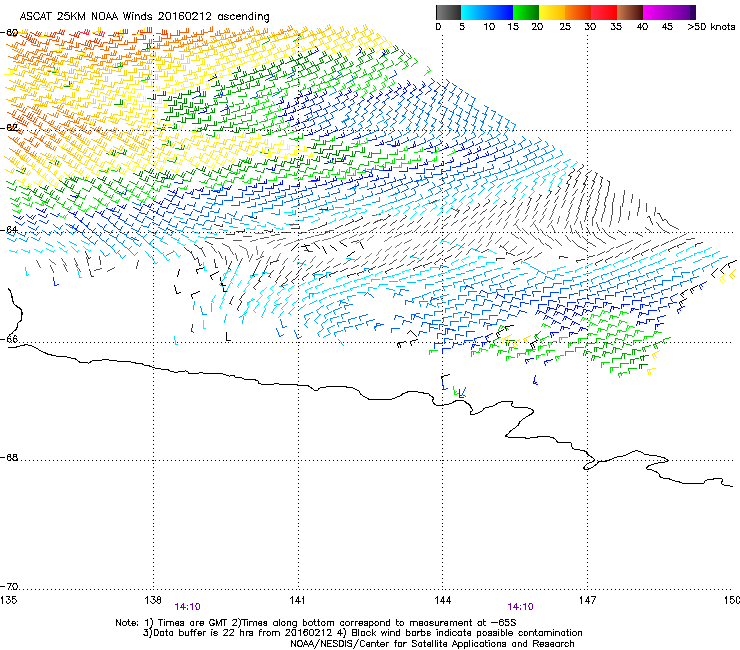Click the orange 25-30 knots legend swatch

point(578,12)
